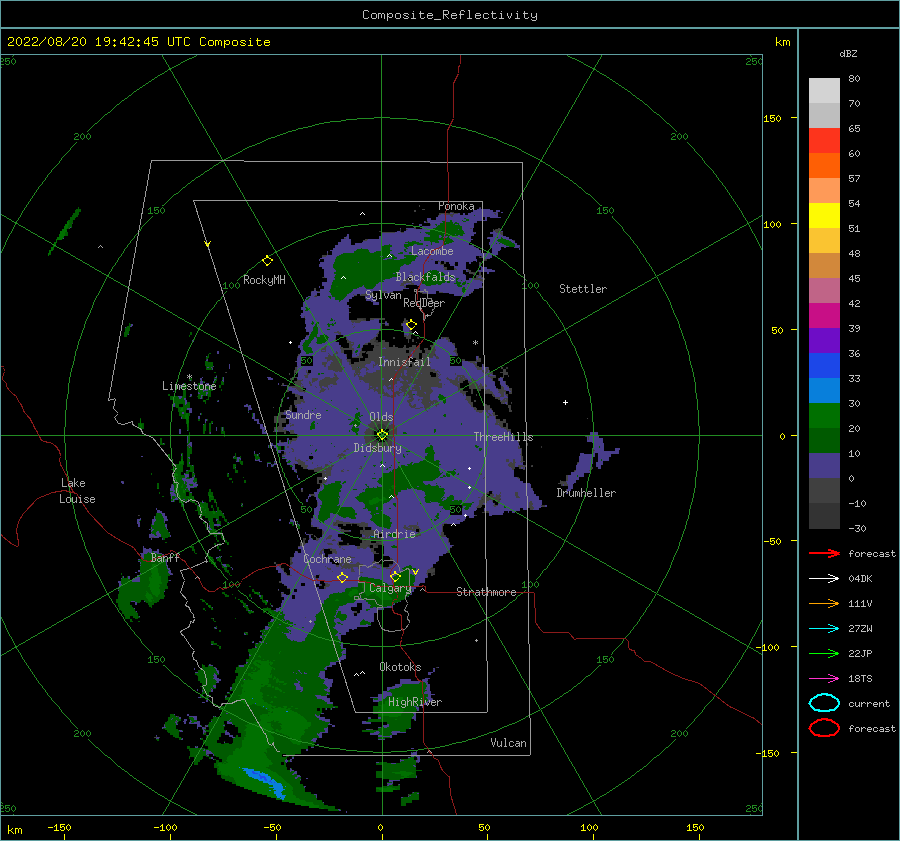Click the -100 label on bottom axis
Image resolution: width=900 pixels, height=841 pixels.
(165, 827)
